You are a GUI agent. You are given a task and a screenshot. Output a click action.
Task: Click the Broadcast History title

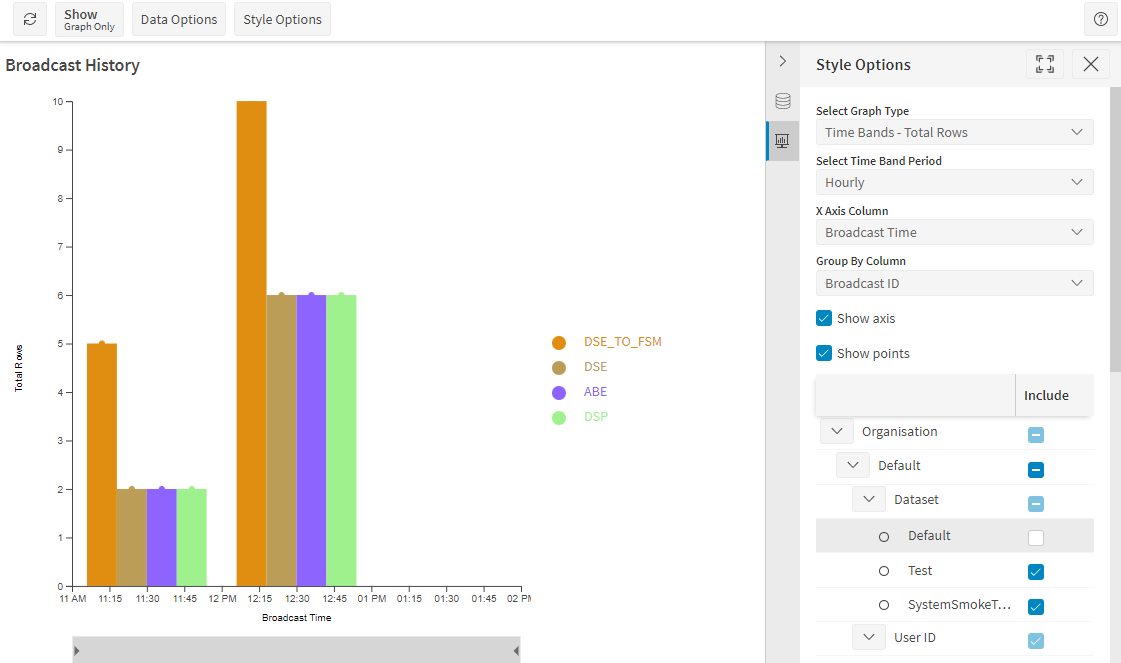coord(72,65)
